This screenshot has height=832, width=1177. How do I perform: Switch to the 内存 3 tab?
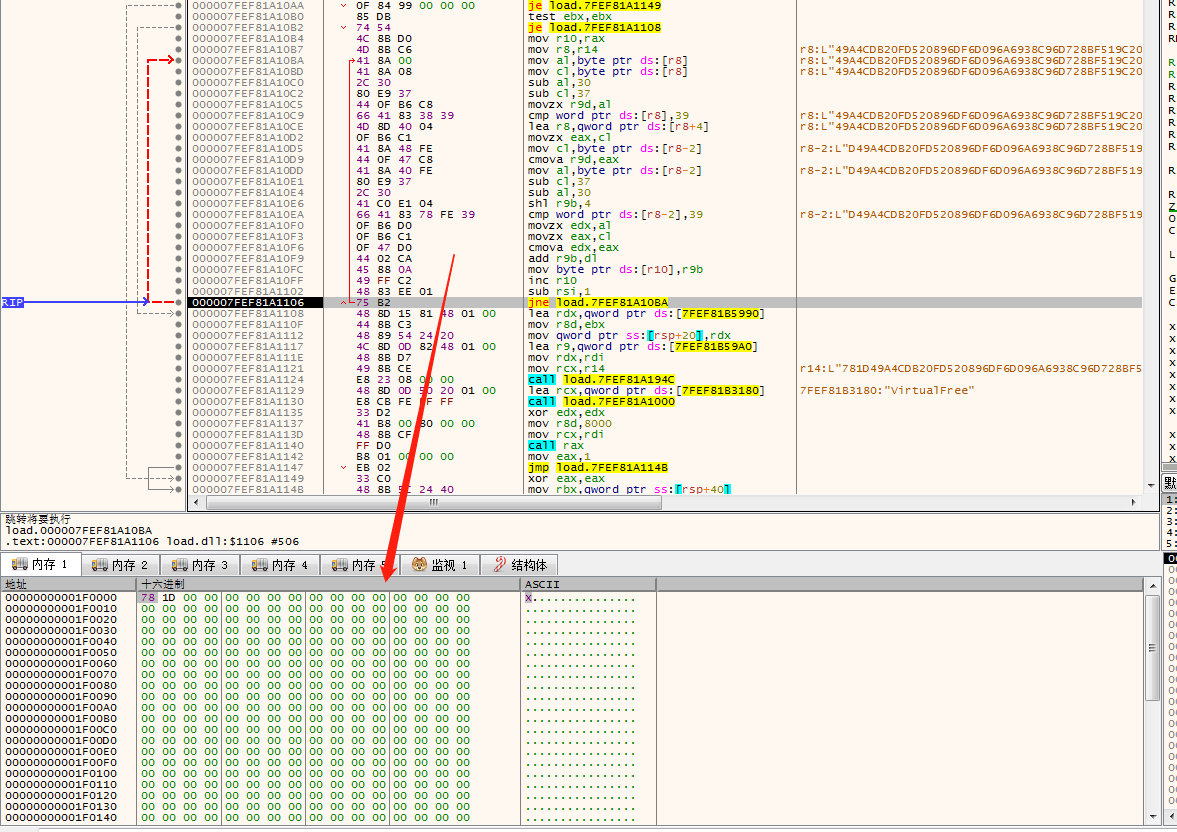[x=200, y=565]
